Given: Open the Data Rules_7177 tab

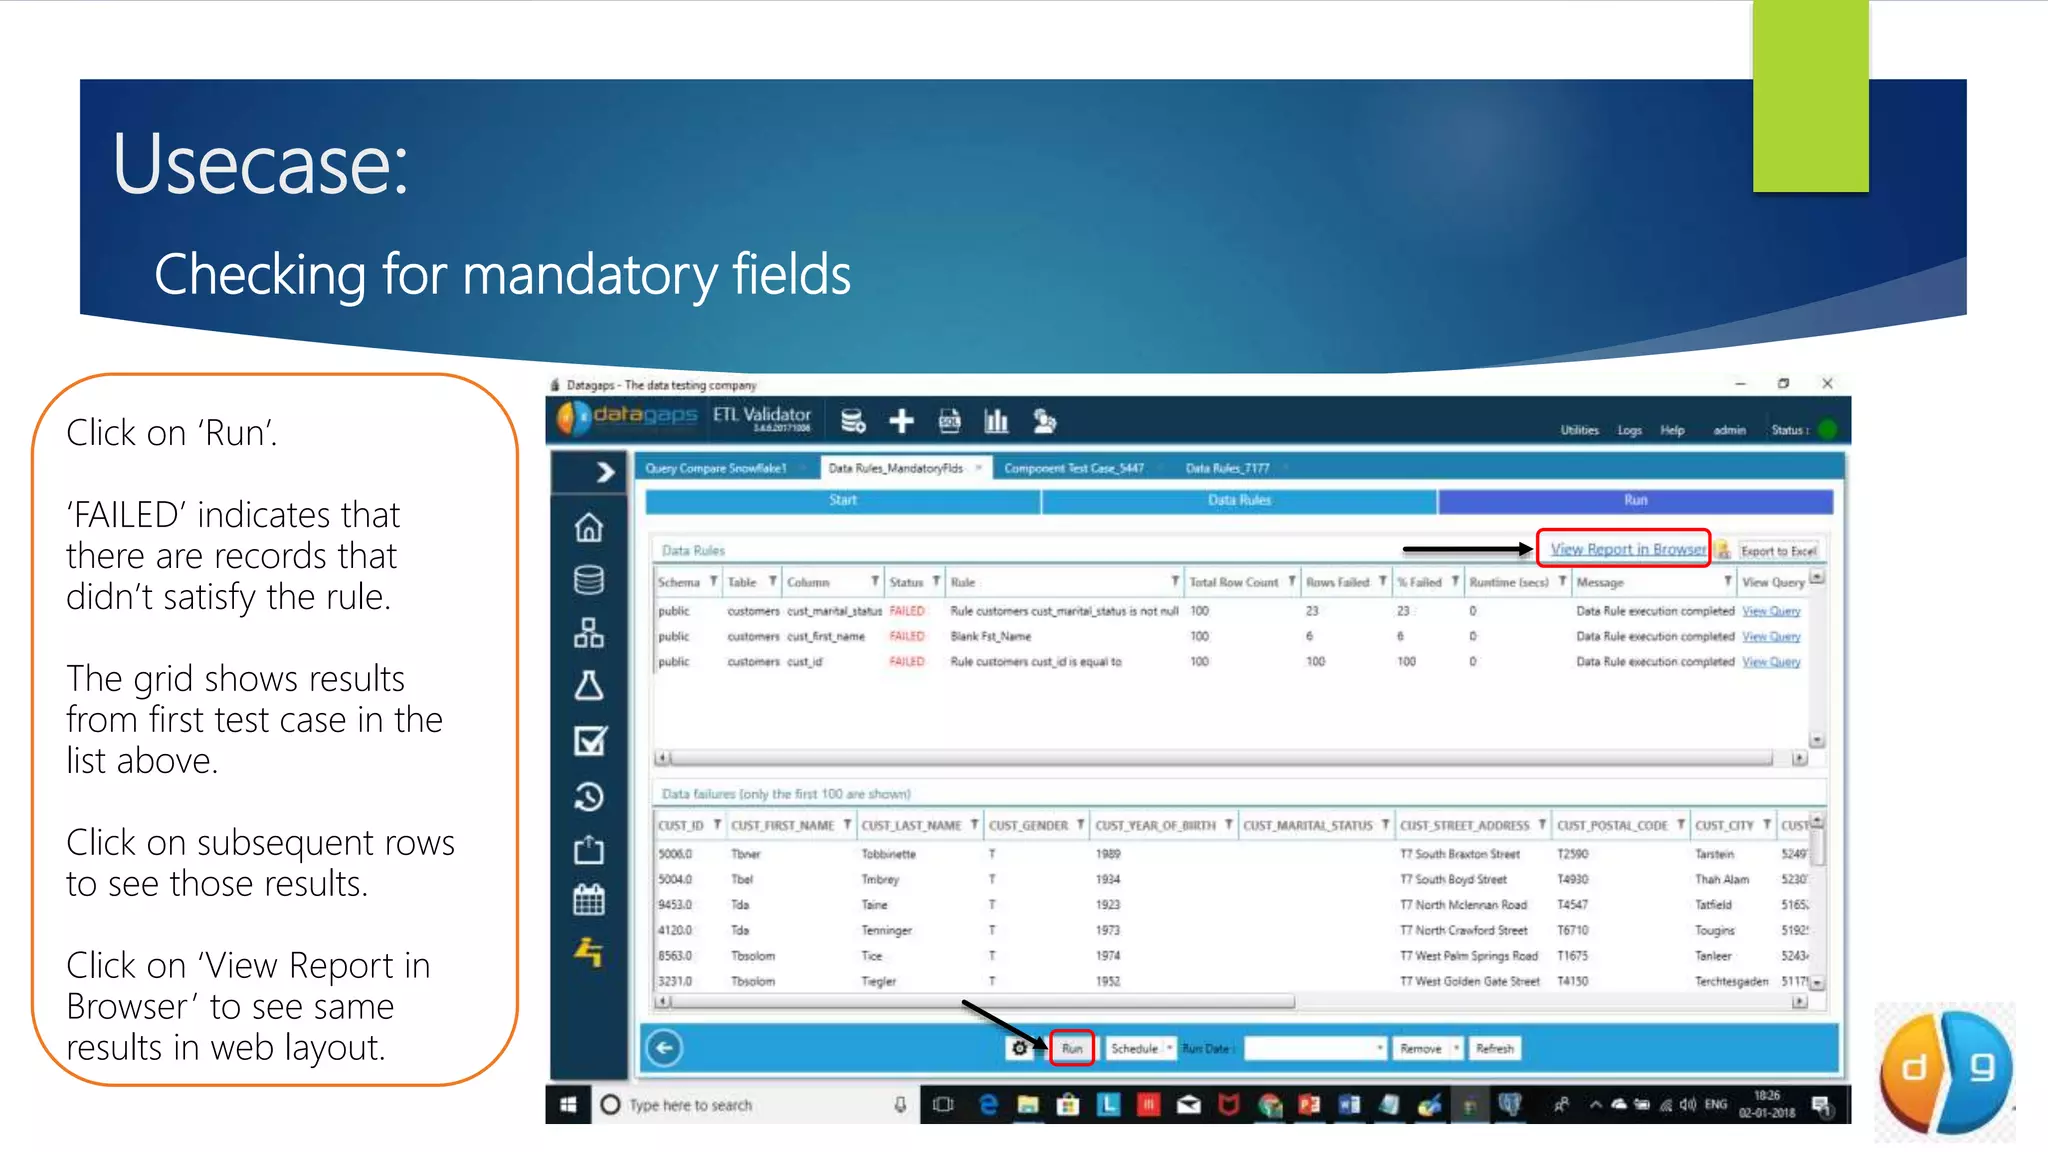Looking at the screenshot, I should tap(1227, 468).
